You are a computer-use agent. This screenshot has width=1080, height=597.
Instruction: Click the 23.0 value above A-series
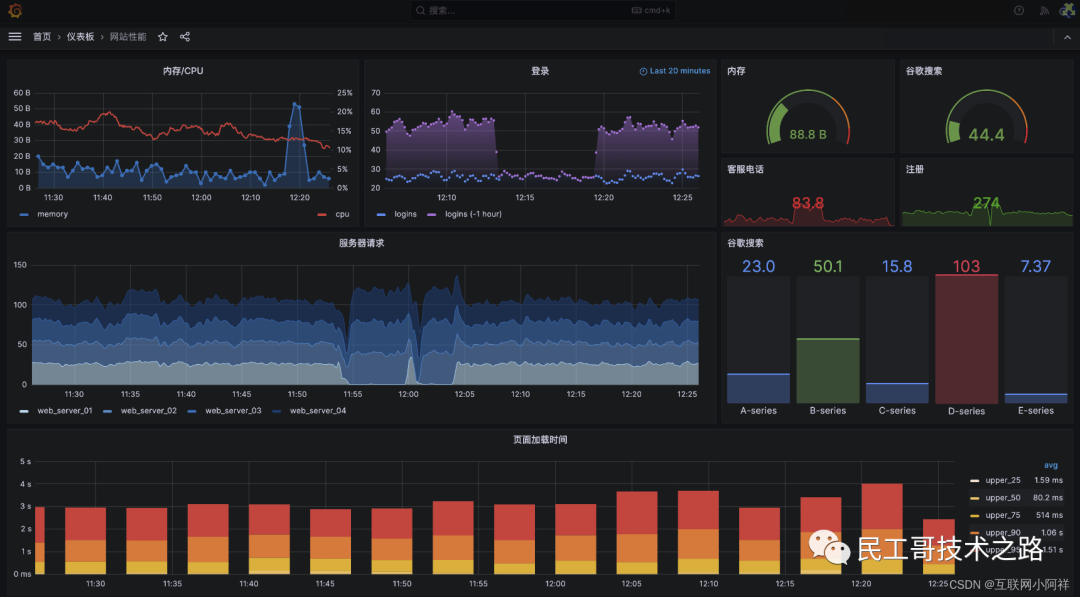tap(758, 266)
